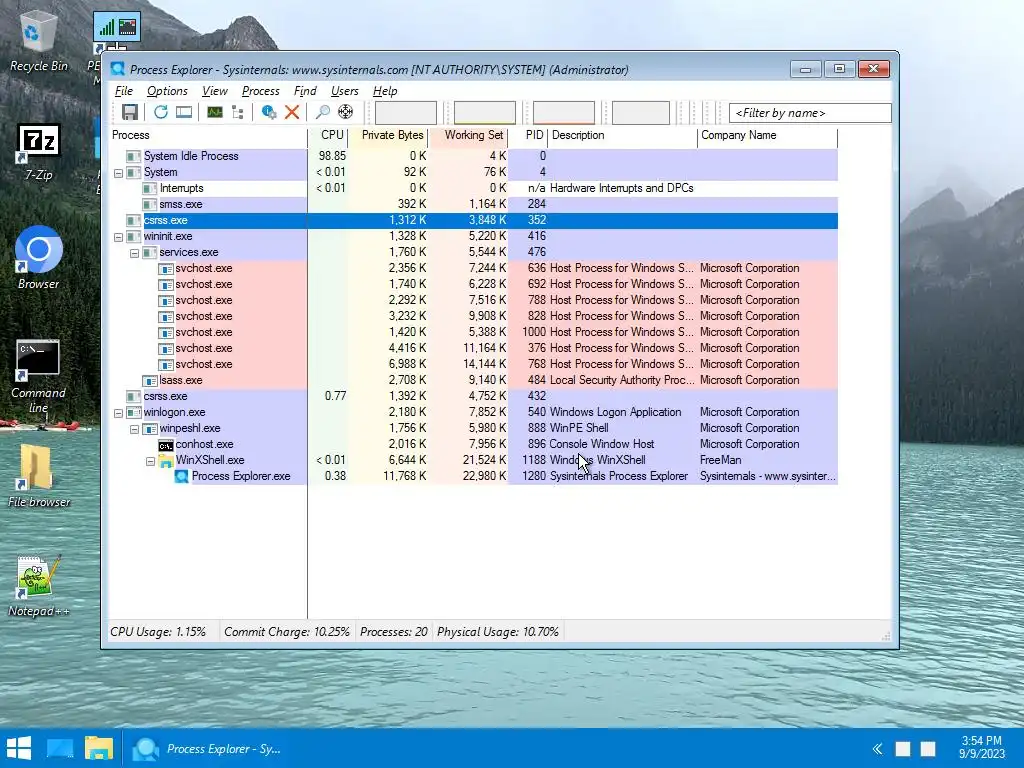The image size is (1024, 768).
Task: Sort by the Process column header
Action: tap(208, 136)
